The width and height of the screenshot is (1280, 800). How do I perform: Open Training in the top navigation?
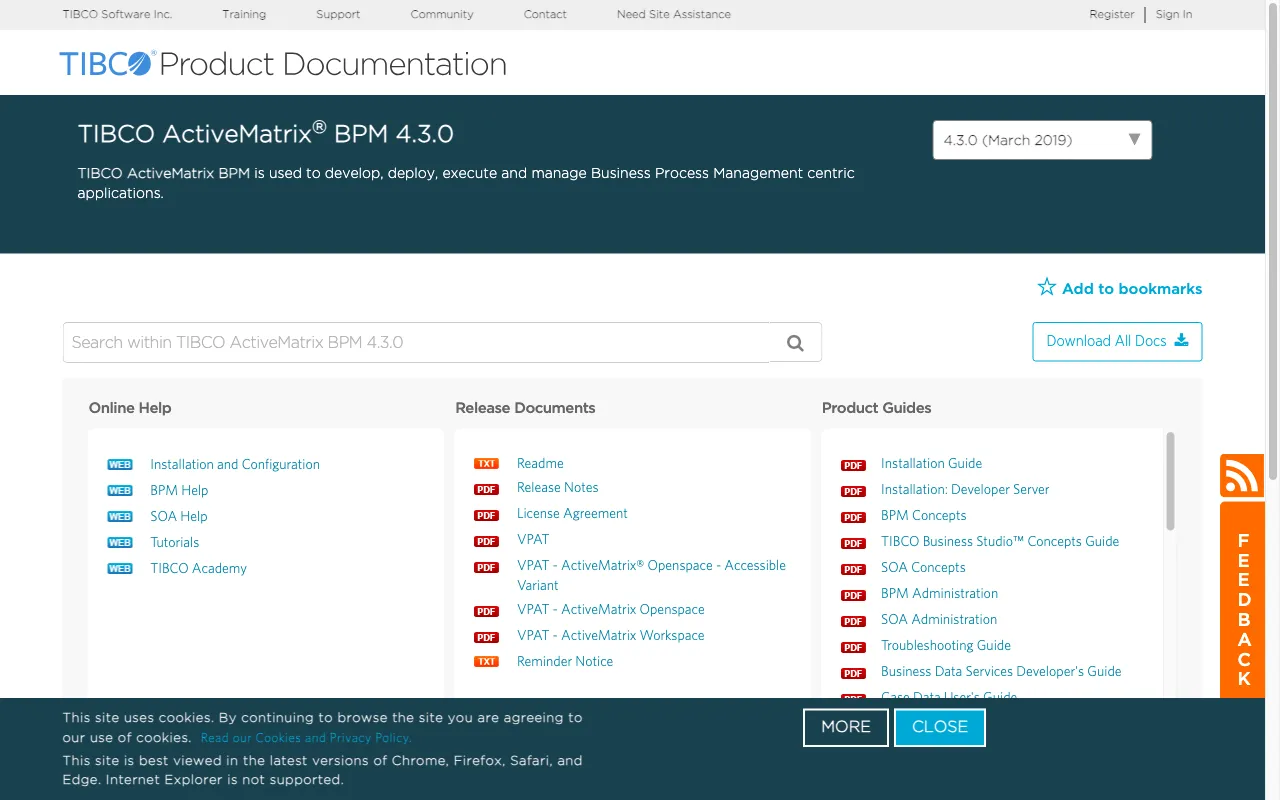point(244,14)
